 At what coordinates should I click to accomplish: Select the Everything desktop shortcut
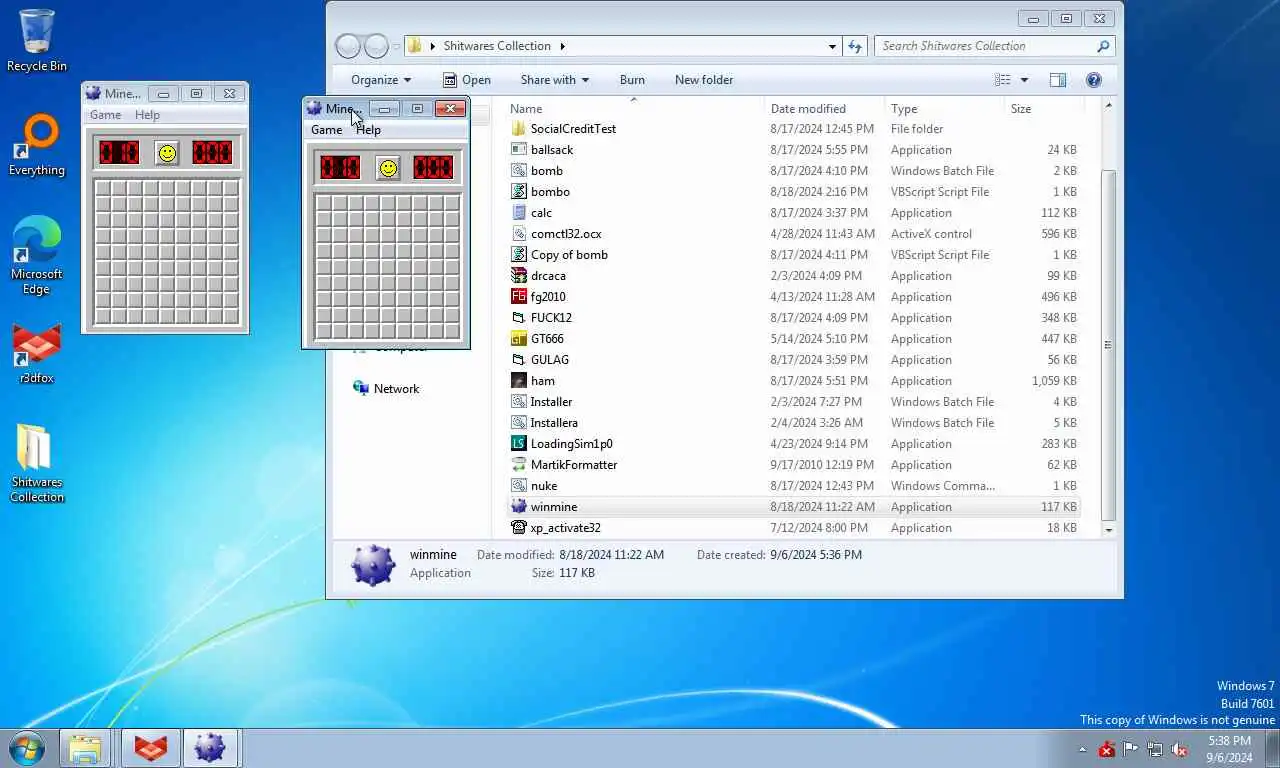37,145
